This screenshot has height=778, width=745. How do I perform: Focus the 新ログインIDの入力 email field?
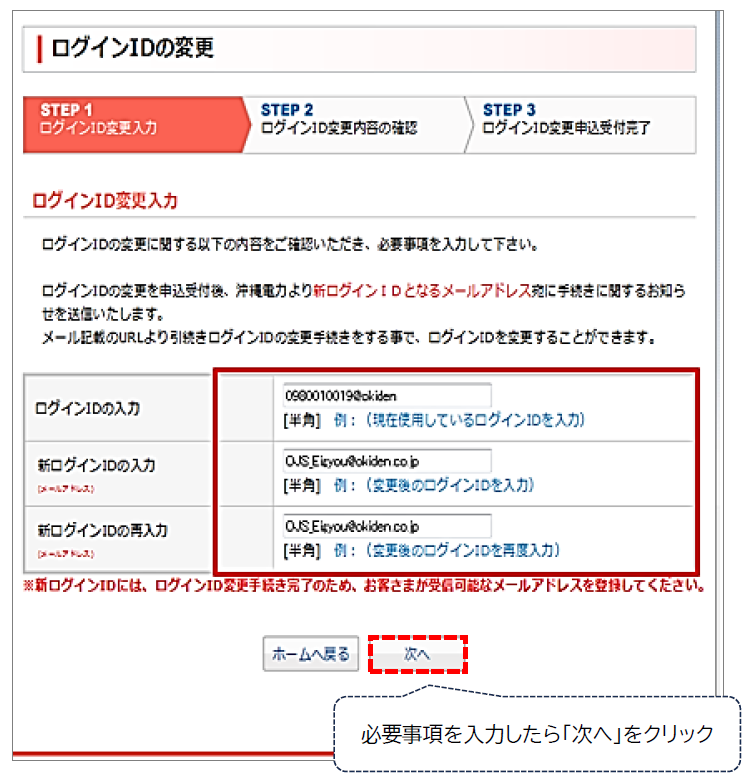[x=387, y=461]
